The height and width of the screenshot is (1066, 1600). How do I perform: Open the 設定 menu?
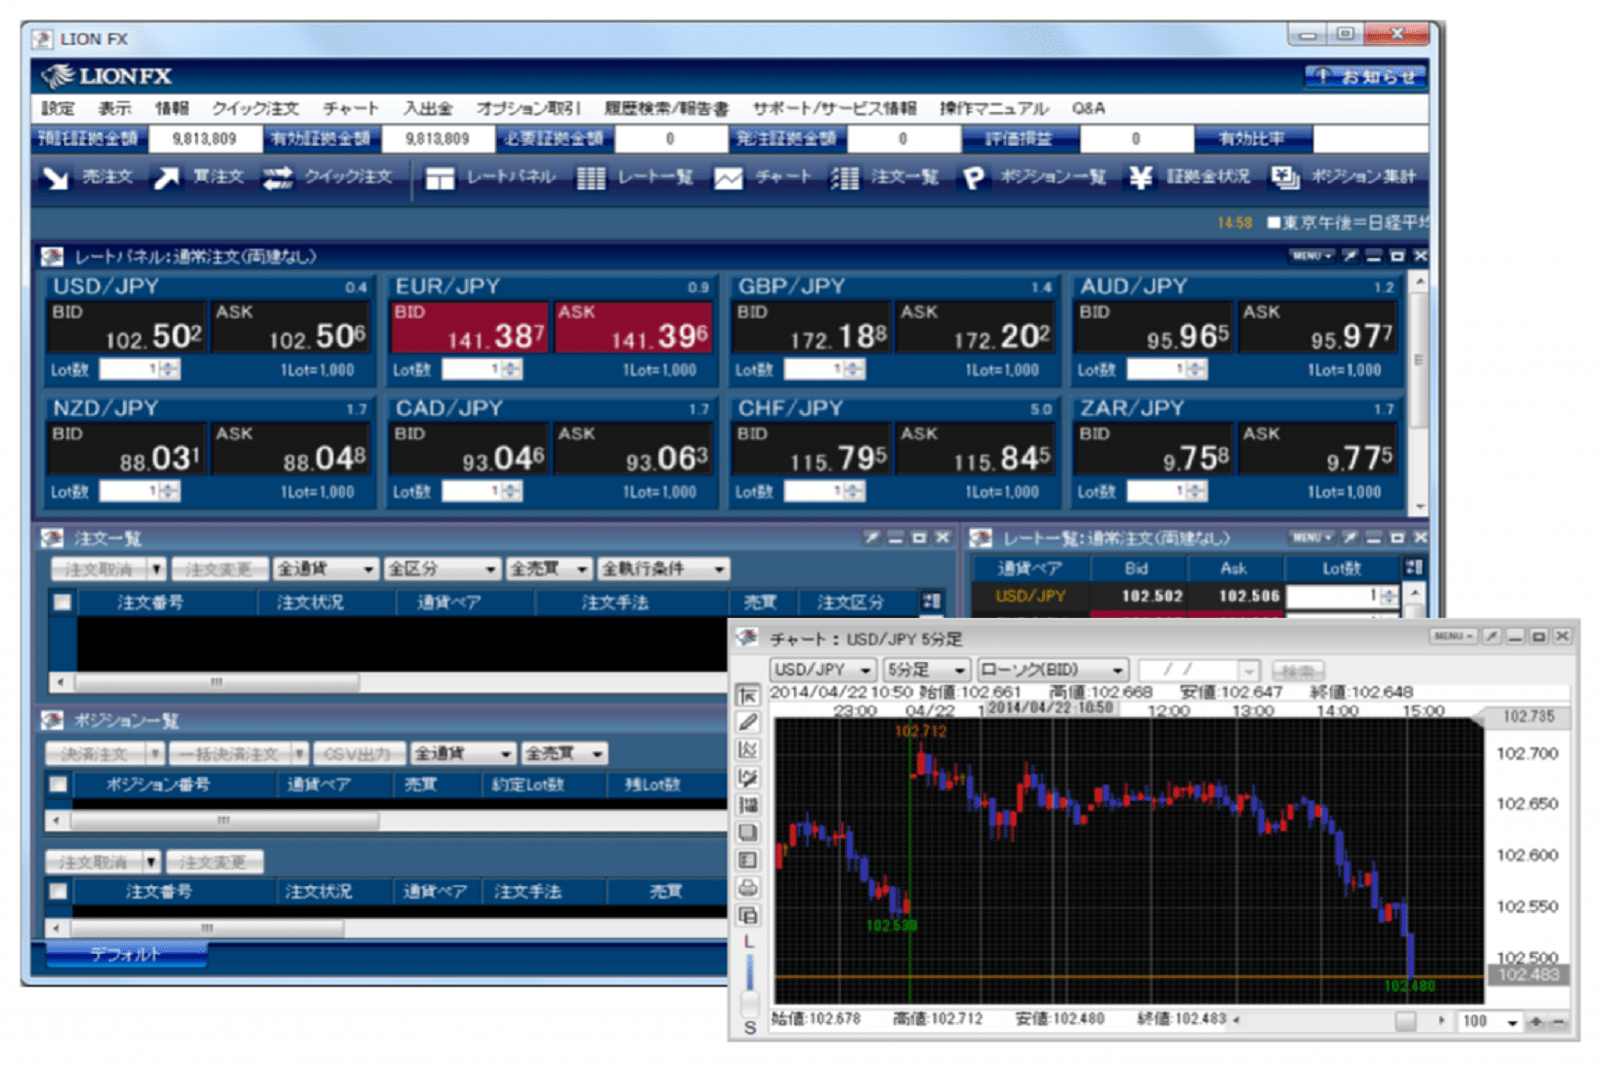tap(58, 108)
